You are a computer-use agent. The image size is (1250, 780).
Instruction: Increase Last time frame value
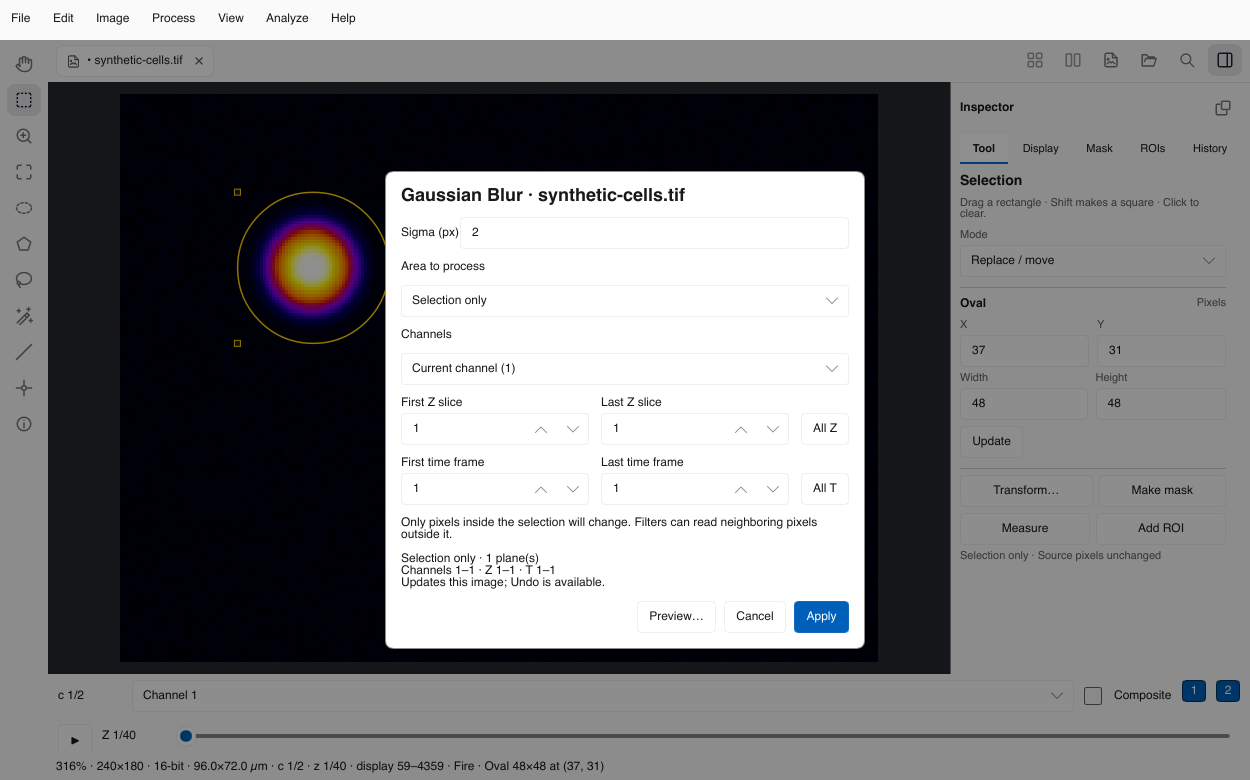click(x=741, y=489)
